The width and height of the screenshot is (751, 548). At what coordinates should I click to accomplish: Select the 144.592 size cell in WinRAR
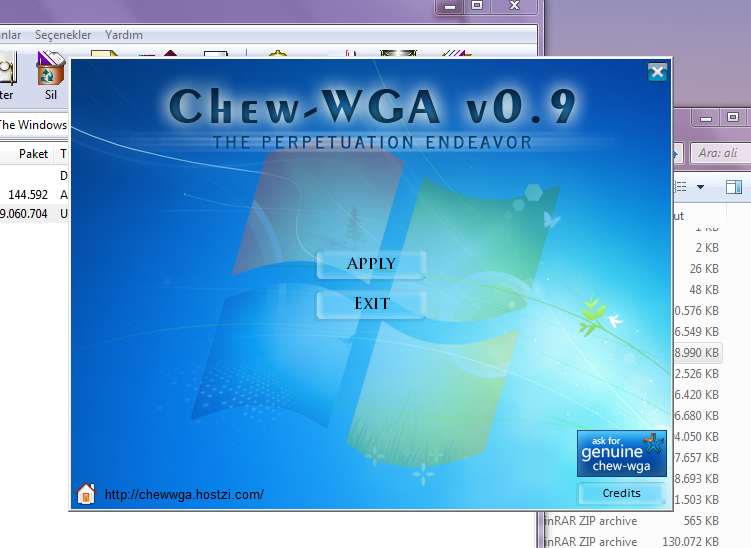pyautogui.click(x=28, y=195)
